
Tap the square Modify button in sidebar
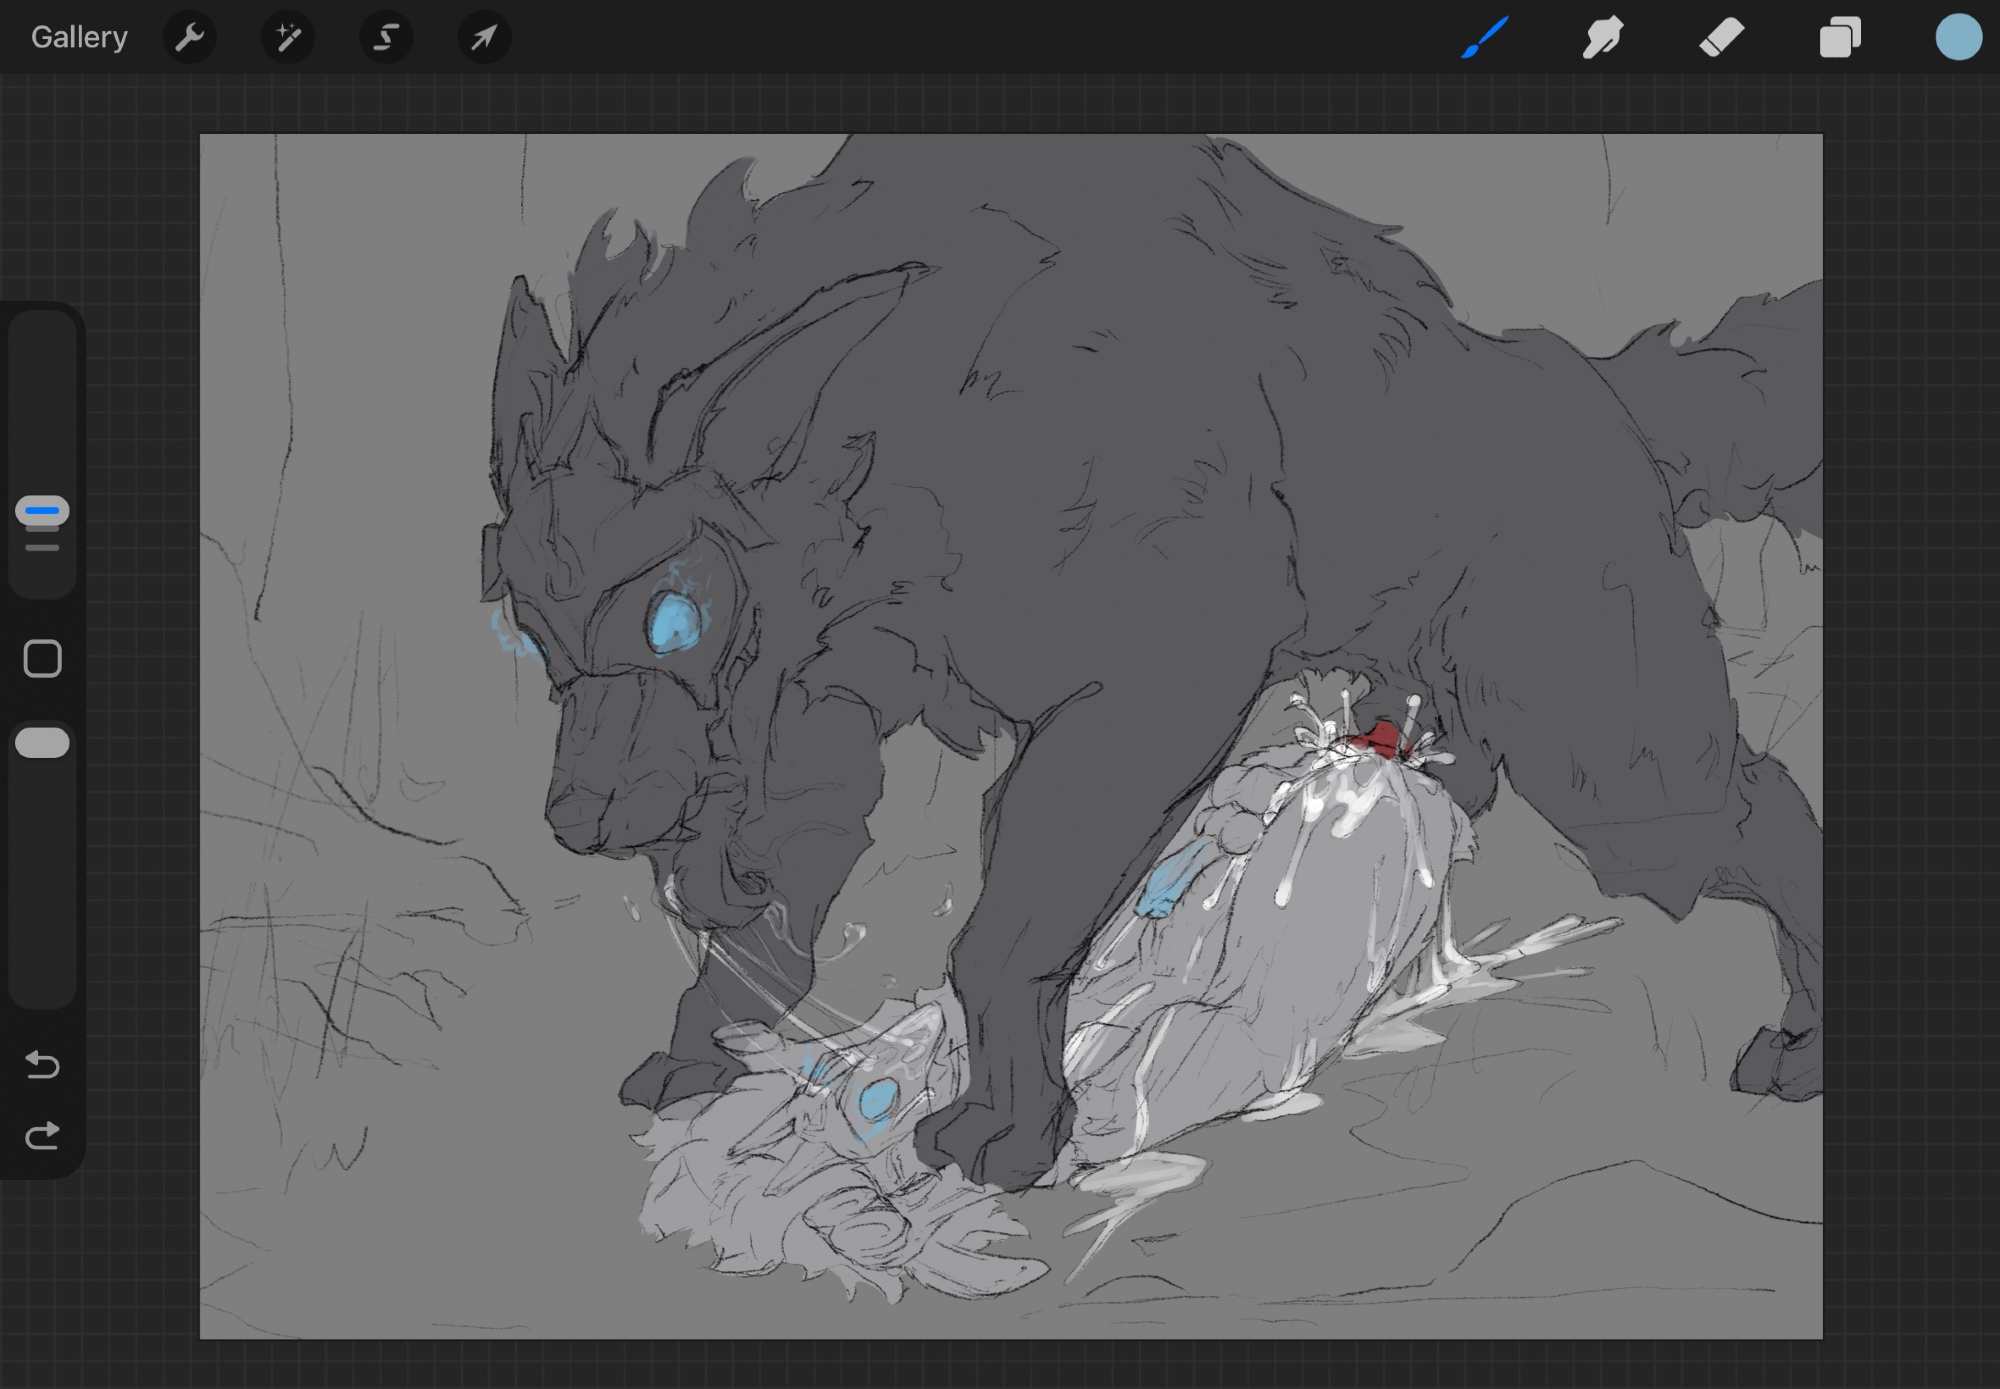pos(42,659)
